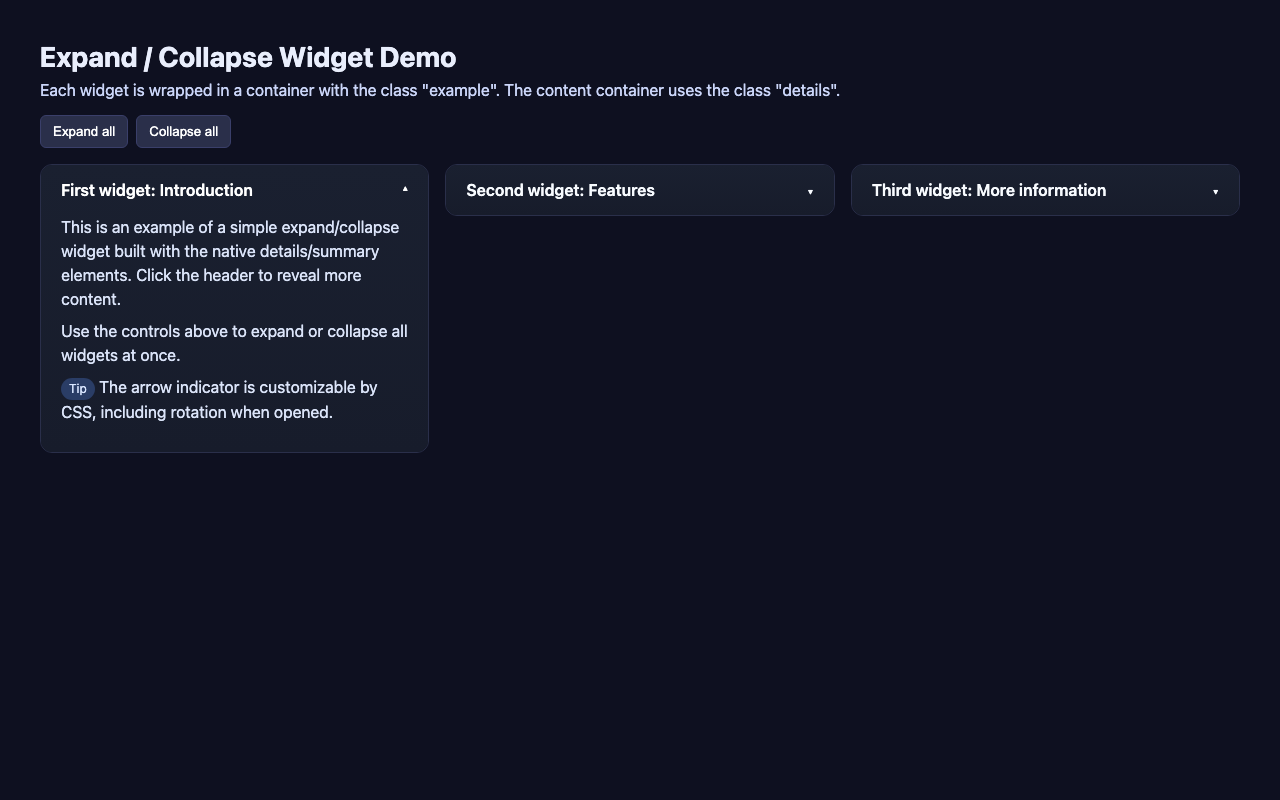Expand the Third widget: More information panel
The width and height of the screenshot is (1280, 800).
coord(1045,190)
